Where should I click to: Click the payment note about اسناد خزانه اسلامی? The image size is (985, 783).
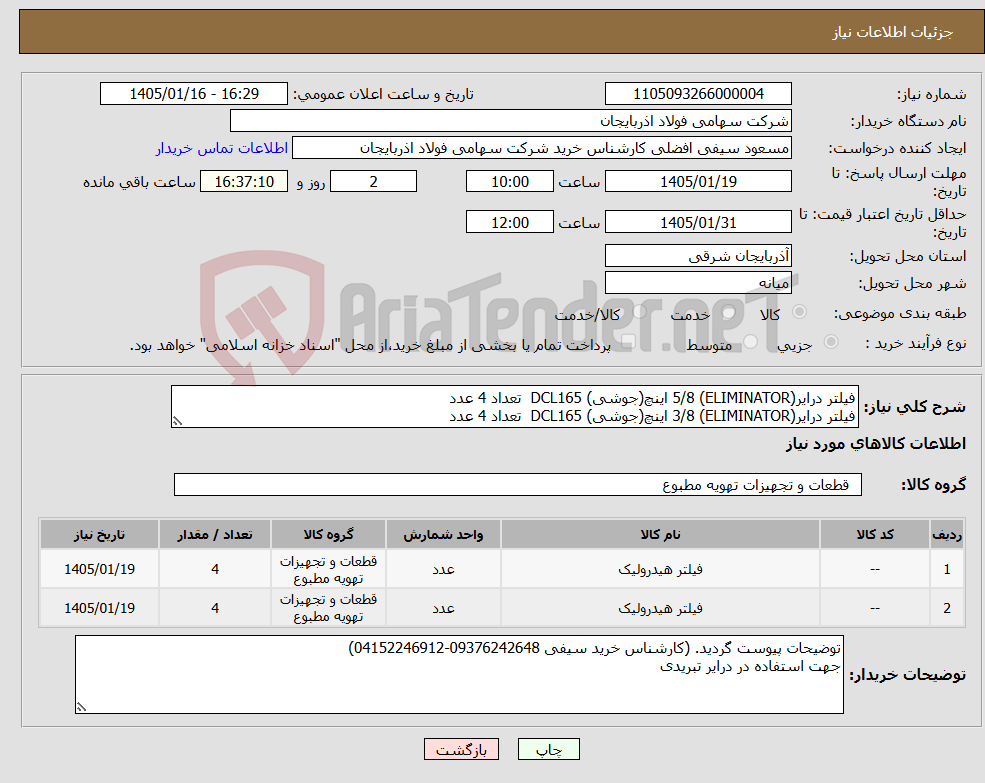tap(370, 345)
